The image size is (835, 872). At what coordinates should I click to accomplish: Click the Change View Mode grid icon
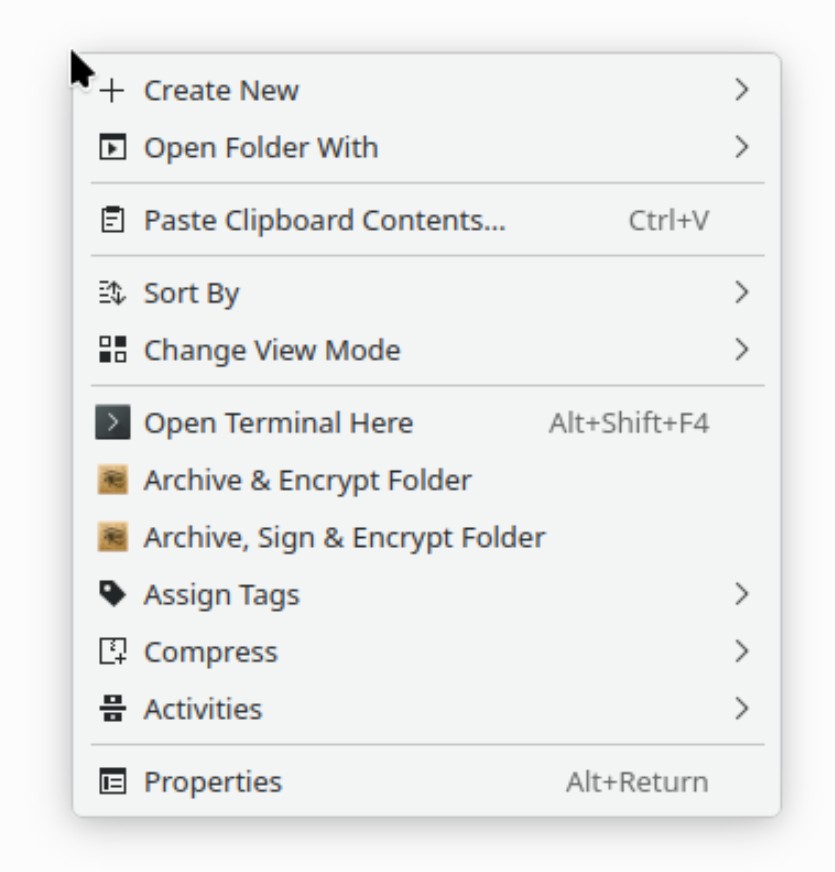point(113,350)
